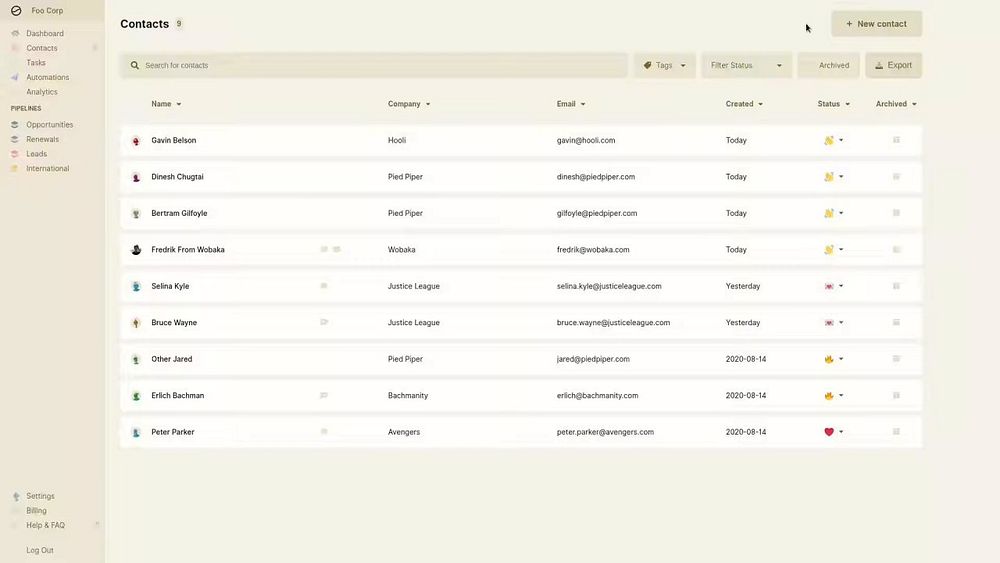The width and height of the screenshot is (1000, 563).
Task: Open the Tags filter dropdown
Action: coord(665,65)
